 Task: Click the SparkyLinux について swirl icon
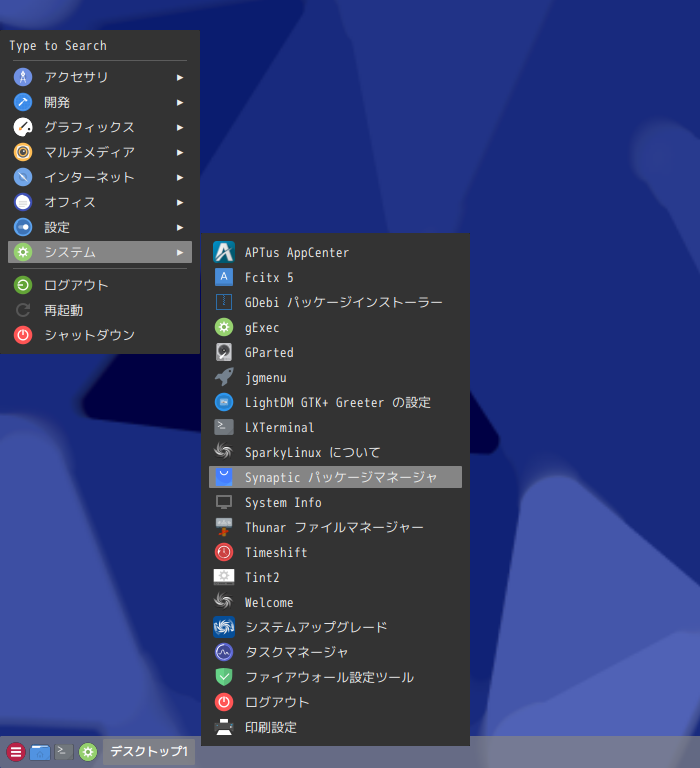[x=224, y=452]
